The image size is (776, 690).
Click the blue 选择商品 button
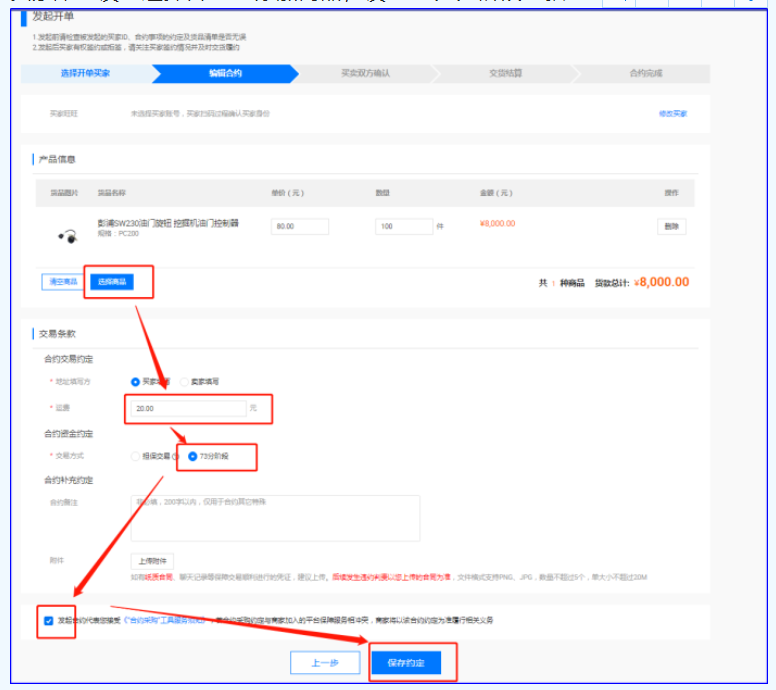point(111,282)
